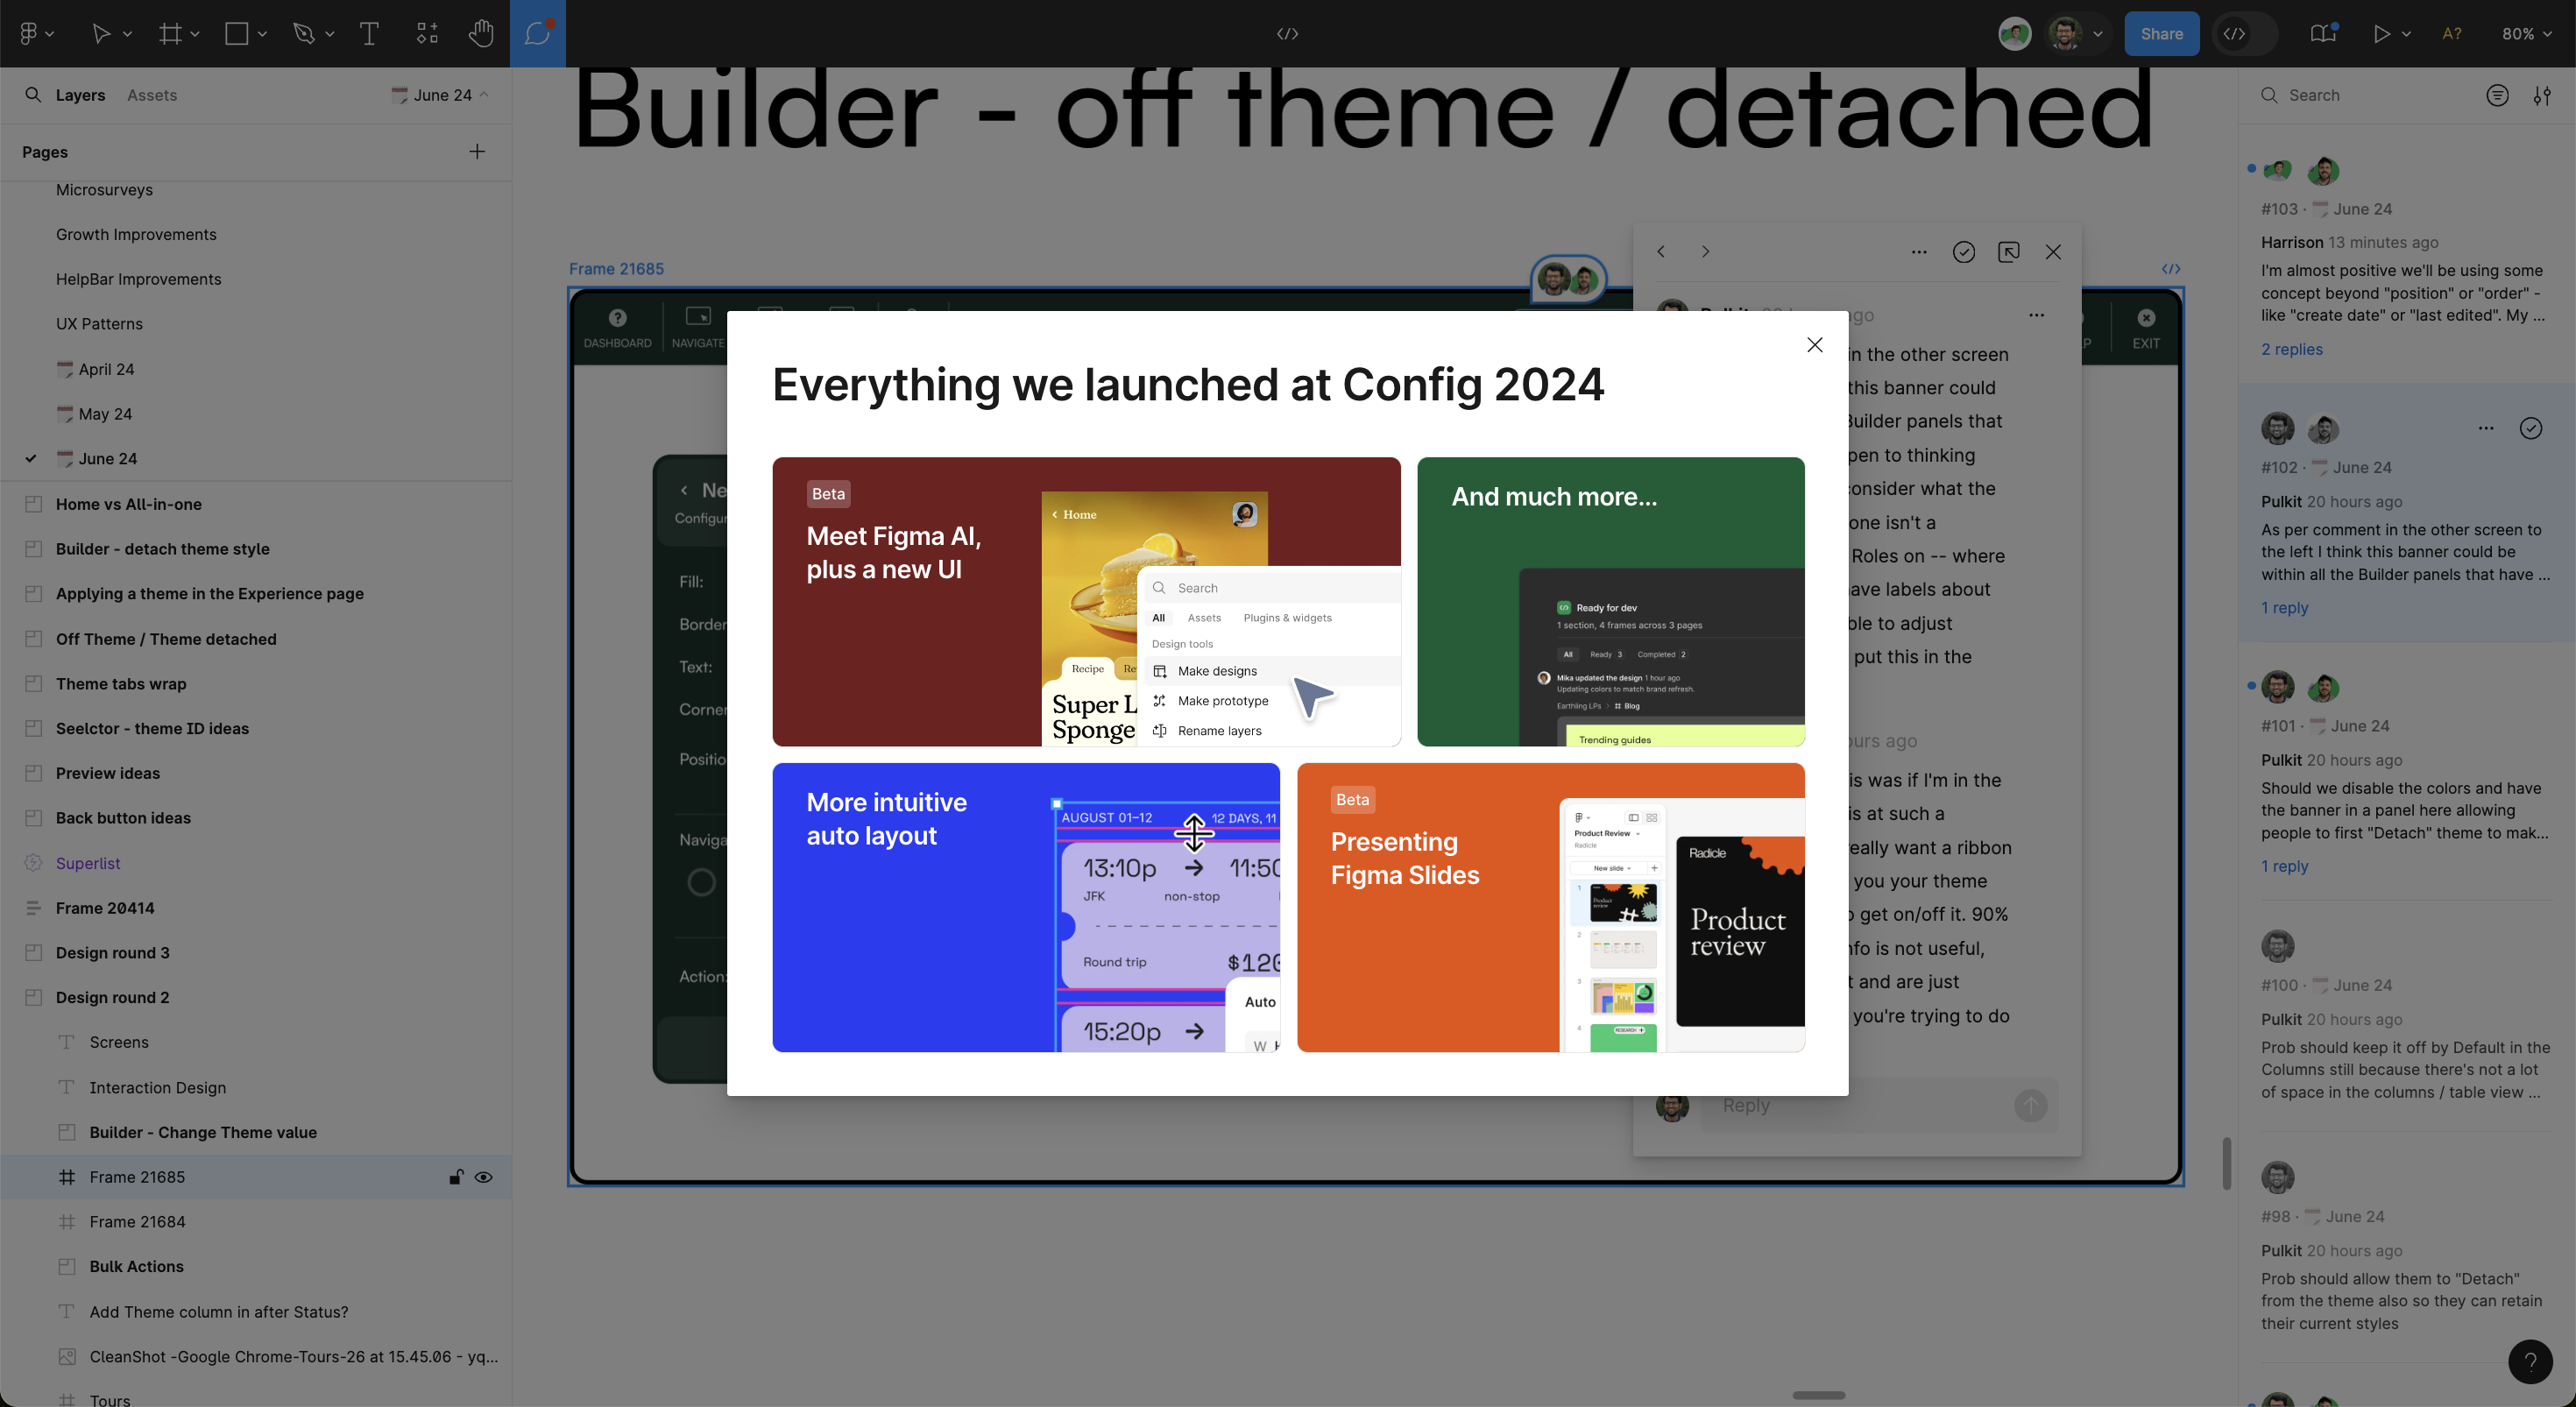Open pen tools dropdown arrow
The width and height of the screenshot is (2576, 1407).
click(x=329, y=34)
